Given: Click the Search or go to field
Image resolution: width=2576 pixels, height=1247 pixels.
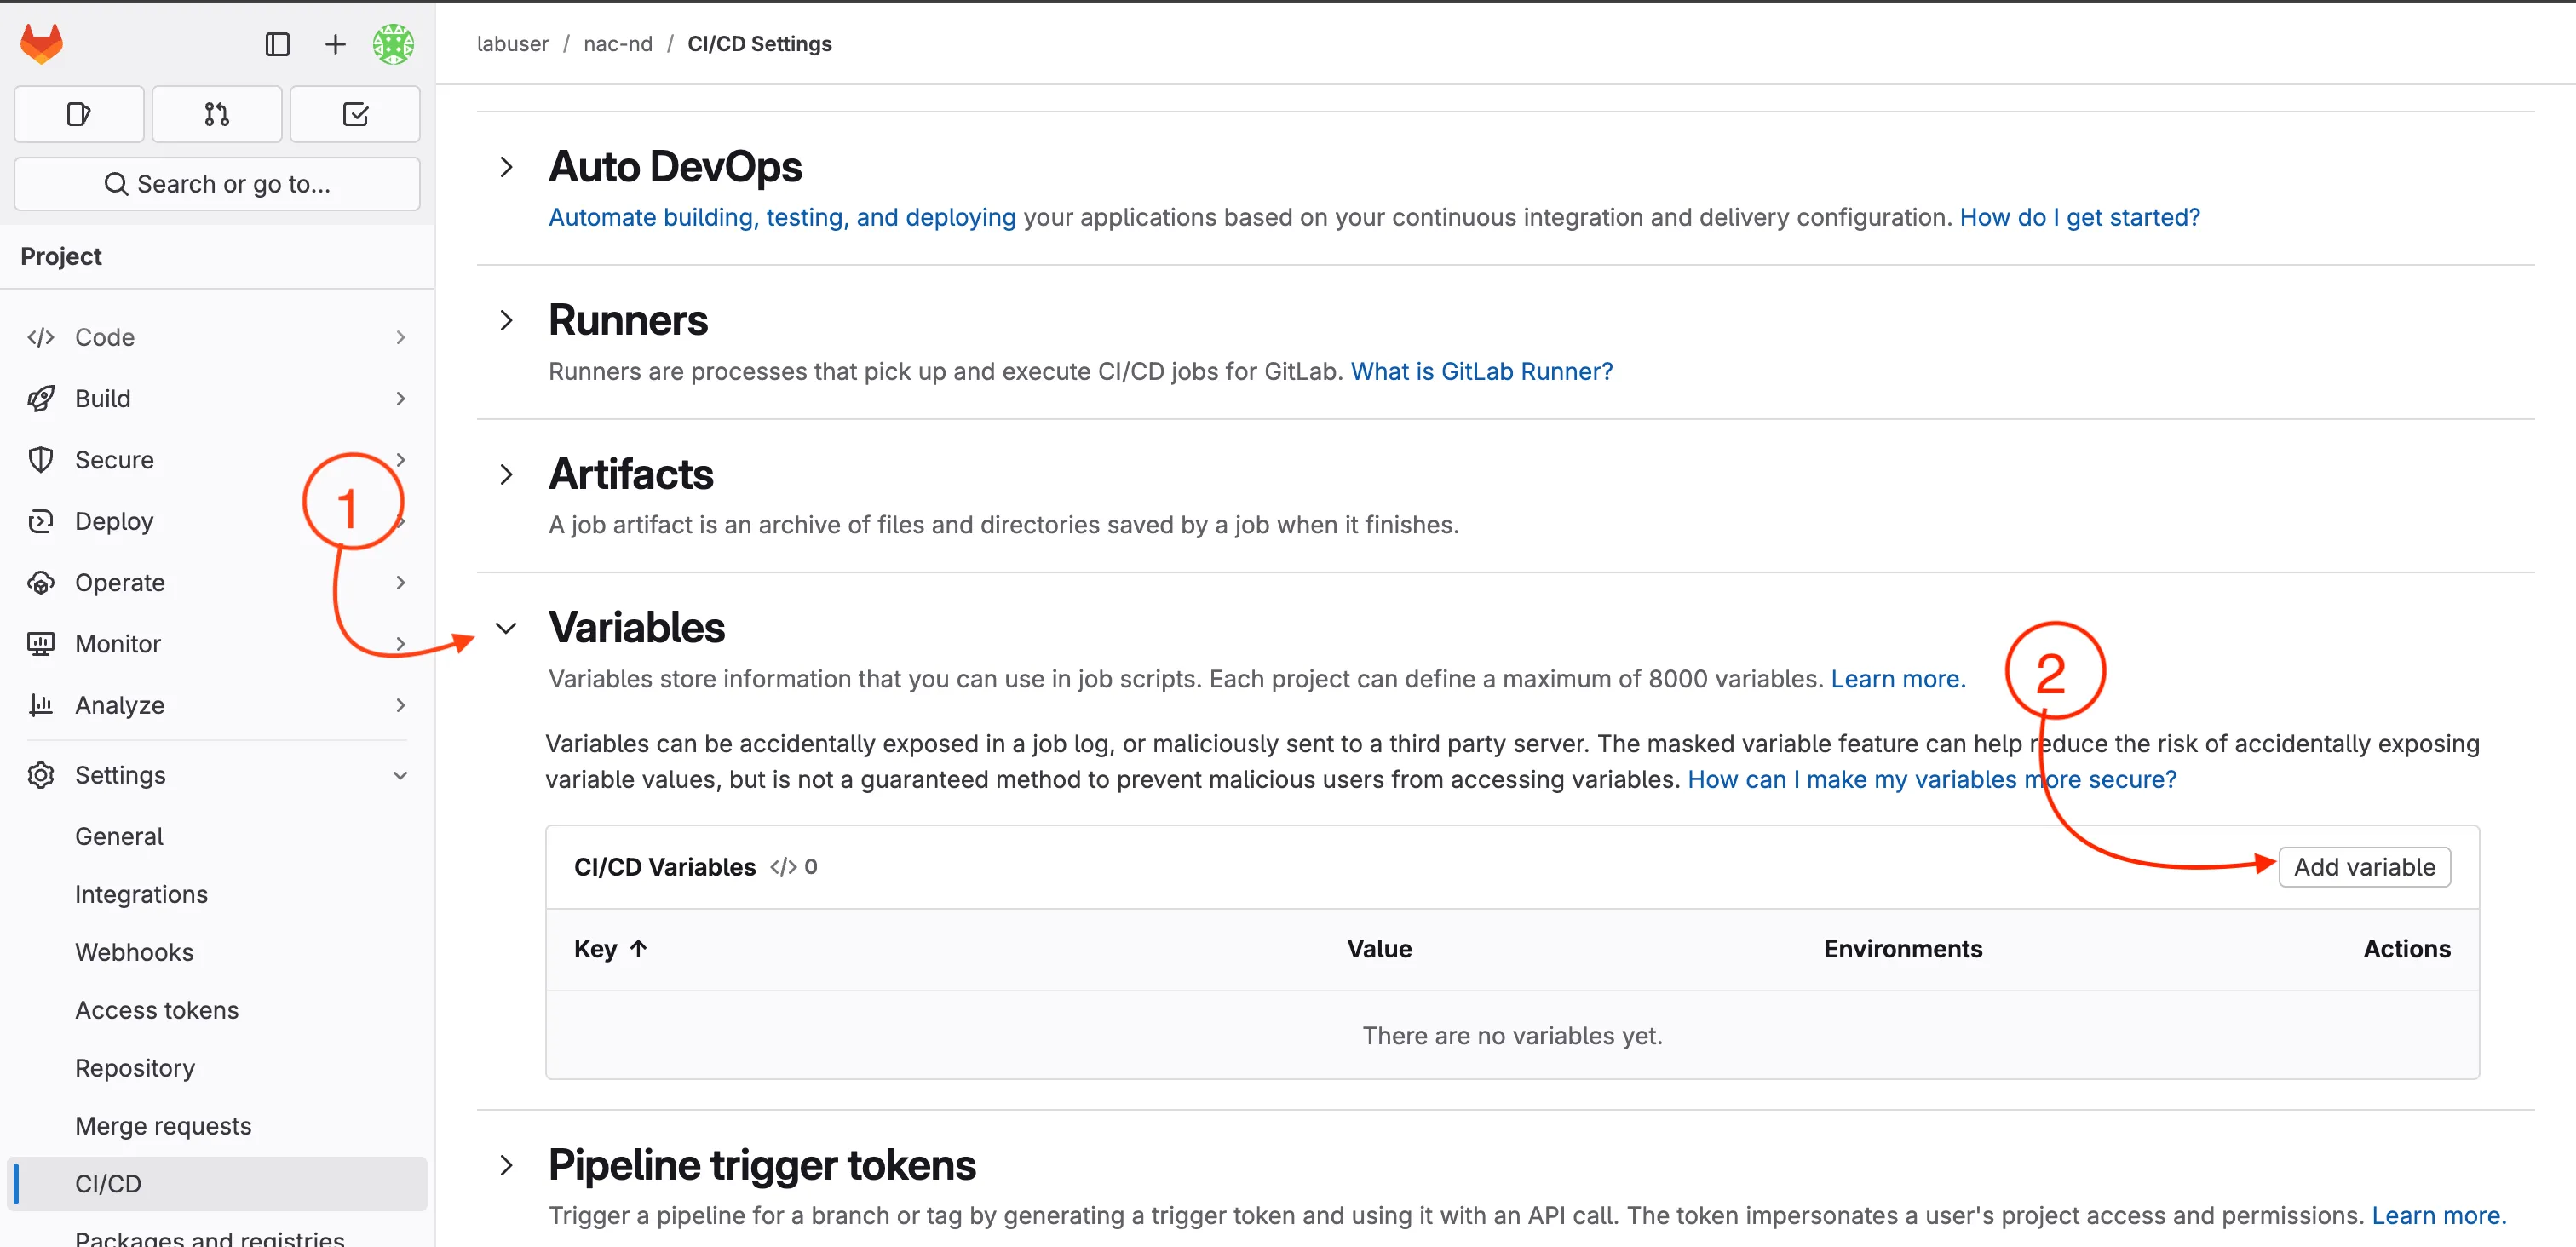Looking at the screenshot, I should coord(217,184).
